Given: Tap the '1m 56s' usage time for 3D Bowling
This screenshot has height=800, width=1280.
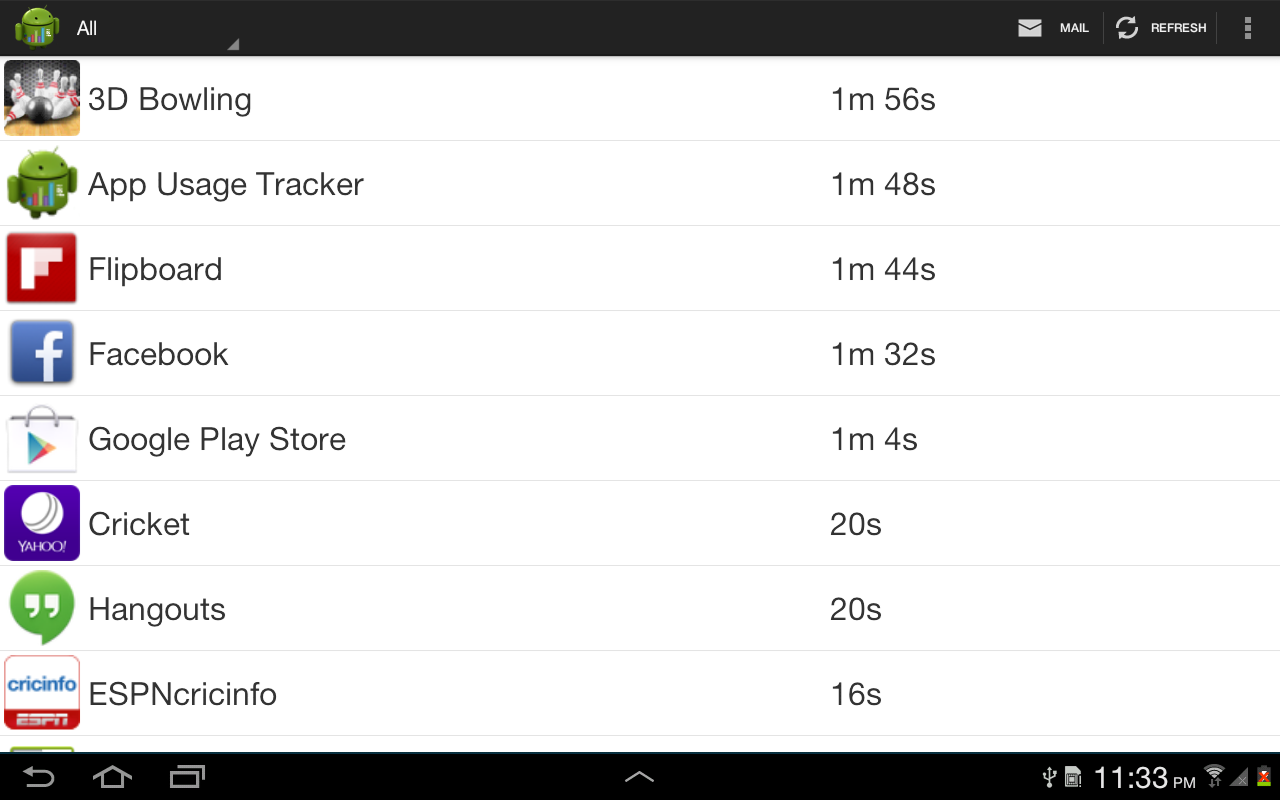Looking at the screenshot, I should click(883, 98).
